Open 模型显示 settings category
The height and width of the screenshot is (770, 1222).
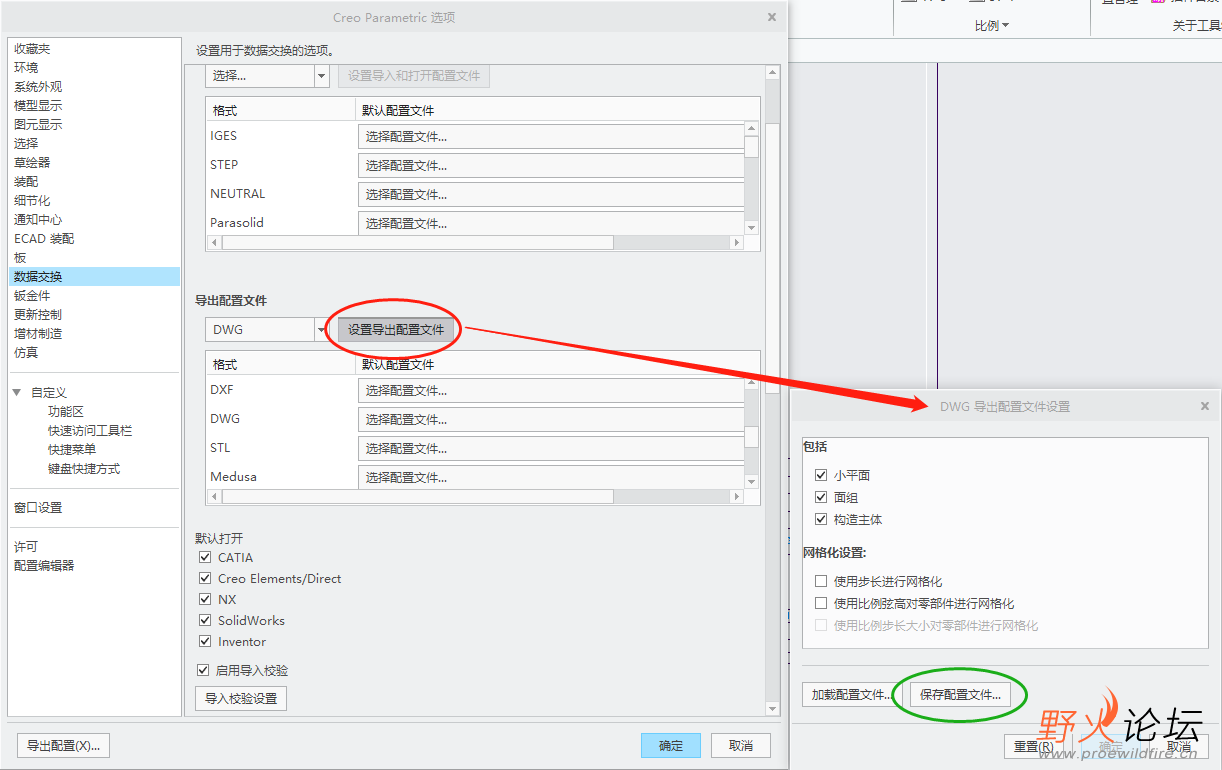(38, 106)
